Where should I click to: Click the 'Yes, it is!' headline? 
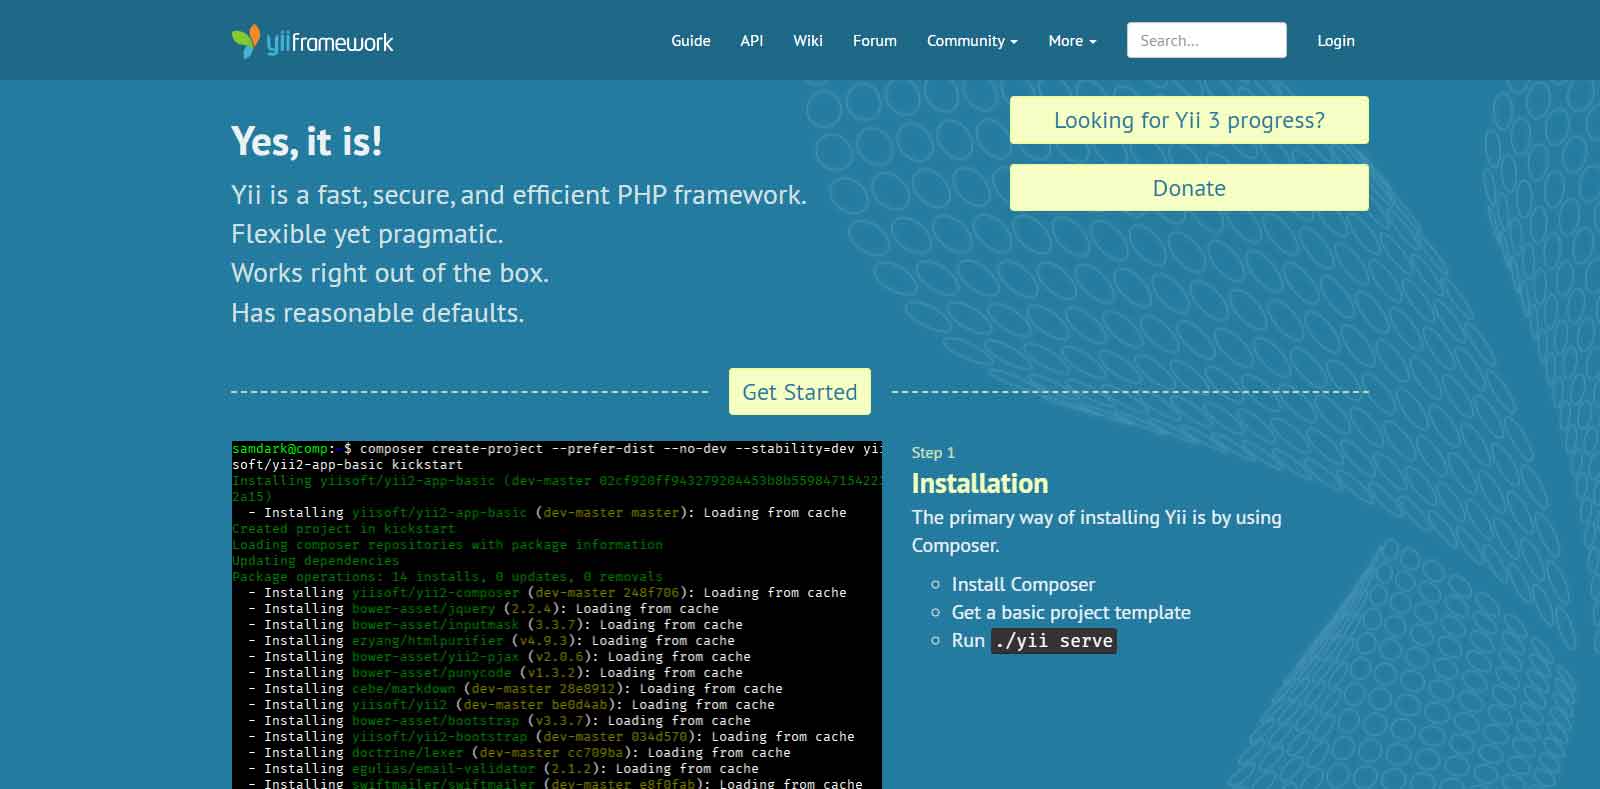pyautogui.click(x=306, y=141)
